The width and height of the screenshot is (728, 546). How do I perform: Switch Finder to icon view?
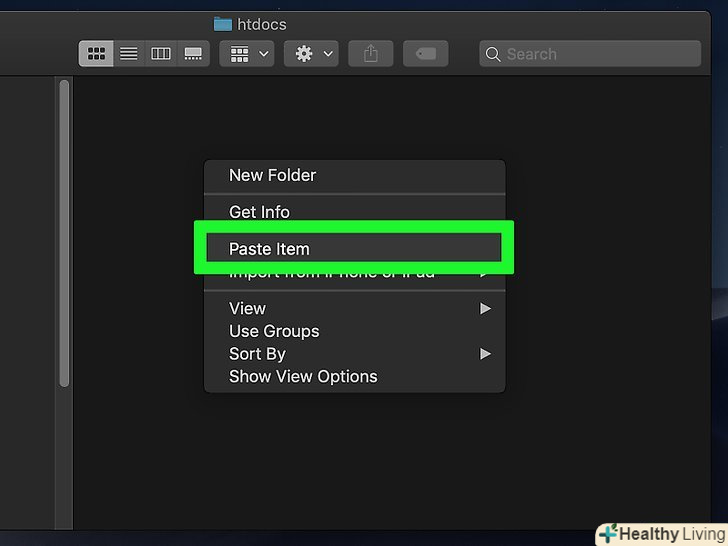click(x=96, y=54)
